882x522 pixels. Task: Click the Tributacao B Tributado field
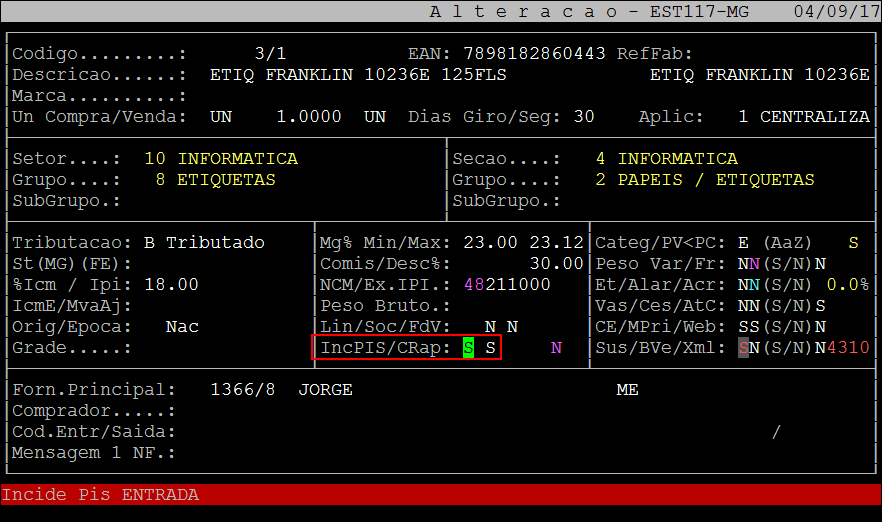pos(204,243)
